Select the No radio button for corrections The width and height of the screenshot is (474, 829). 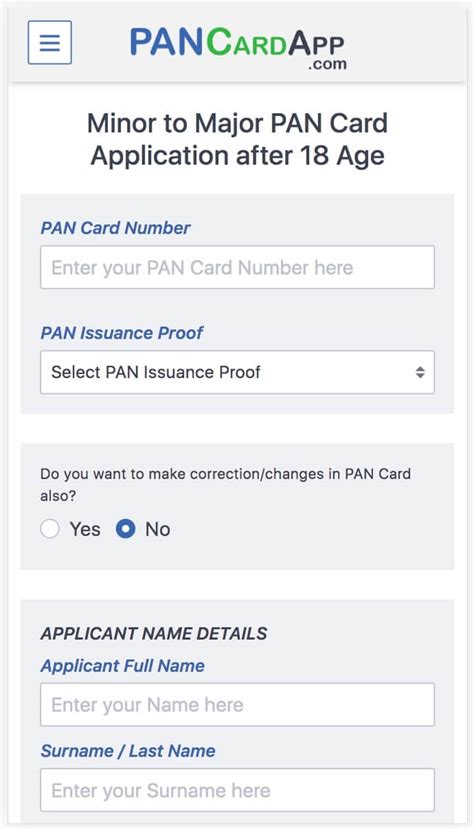click(x=126, y=529)
